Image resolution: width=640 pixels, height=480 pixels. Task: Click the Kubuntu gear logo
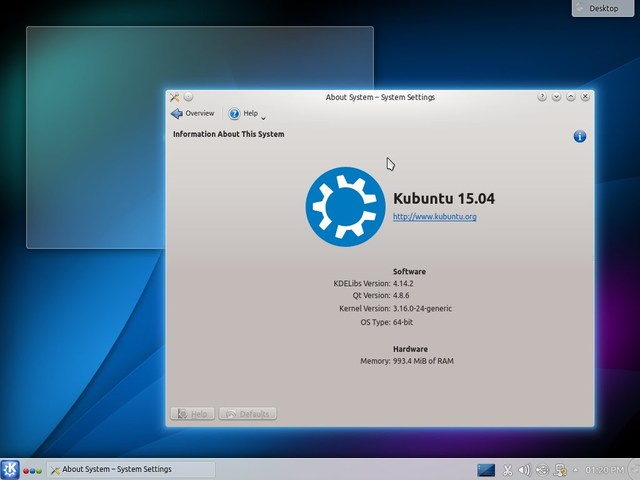[x=345, y=207]
